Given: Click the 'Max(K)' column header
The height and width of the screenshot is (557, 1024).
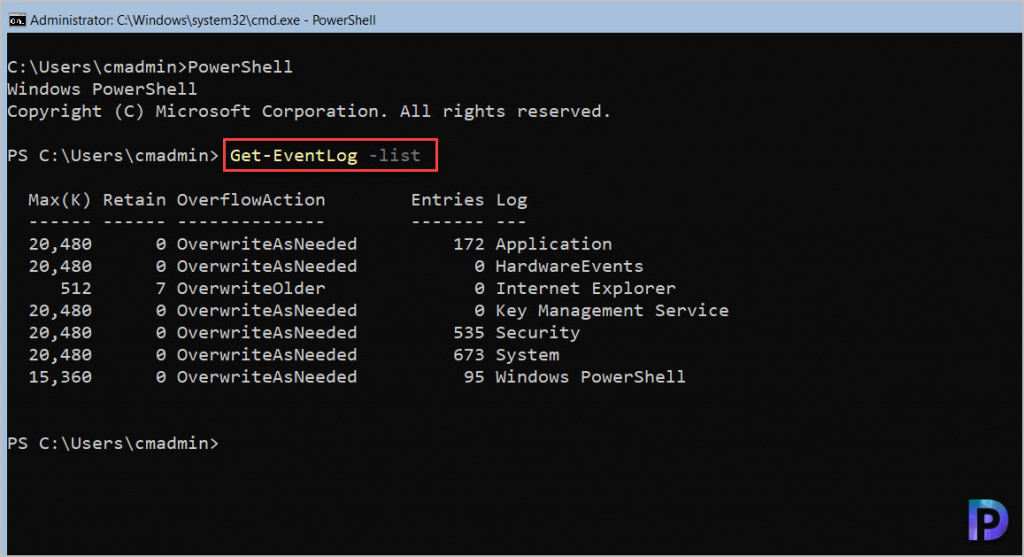Looking at the screenshot, I should tap(59, 200).
